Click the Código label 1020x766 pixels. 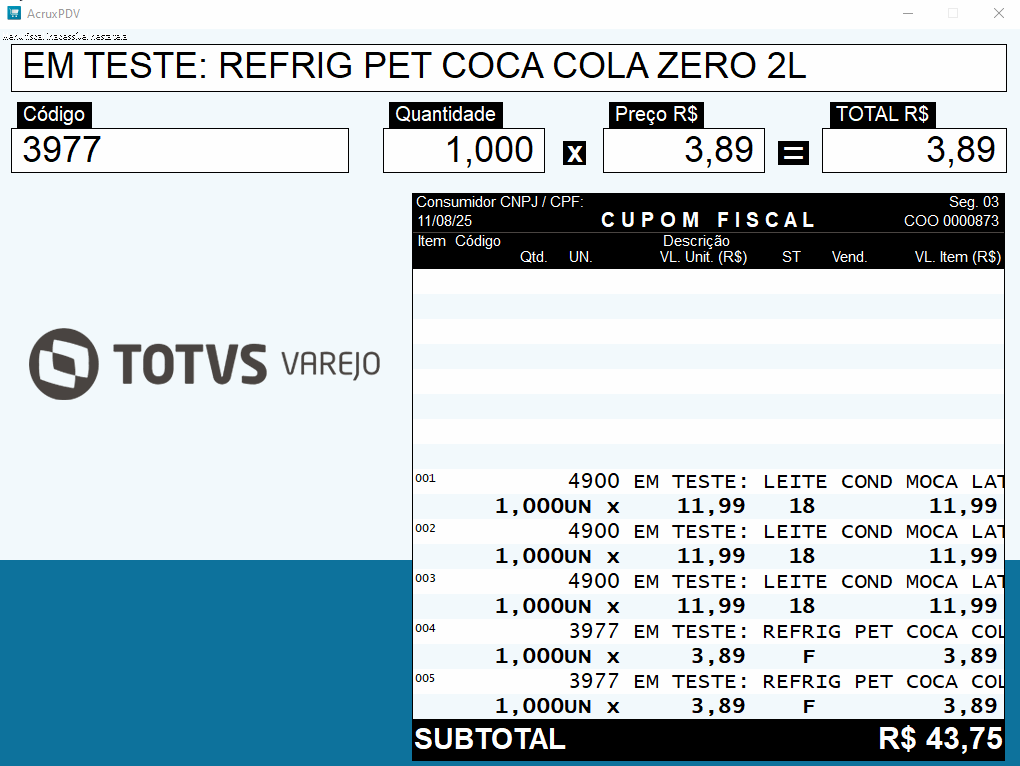54,114
